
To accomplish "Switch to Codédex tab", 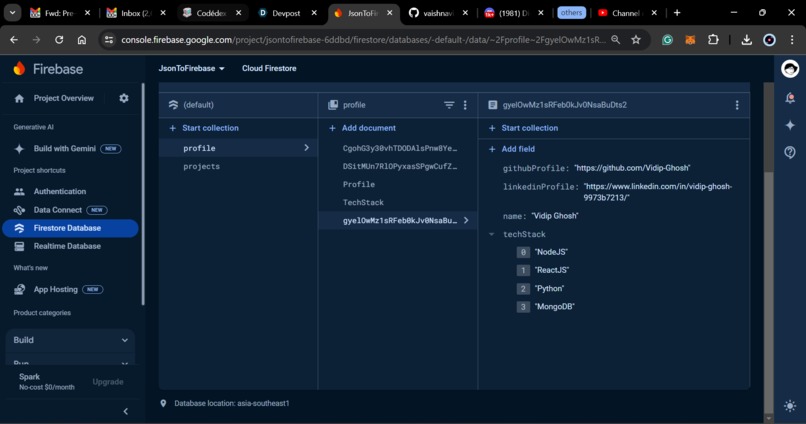I will pyautogui.click(x=212, y=13).
